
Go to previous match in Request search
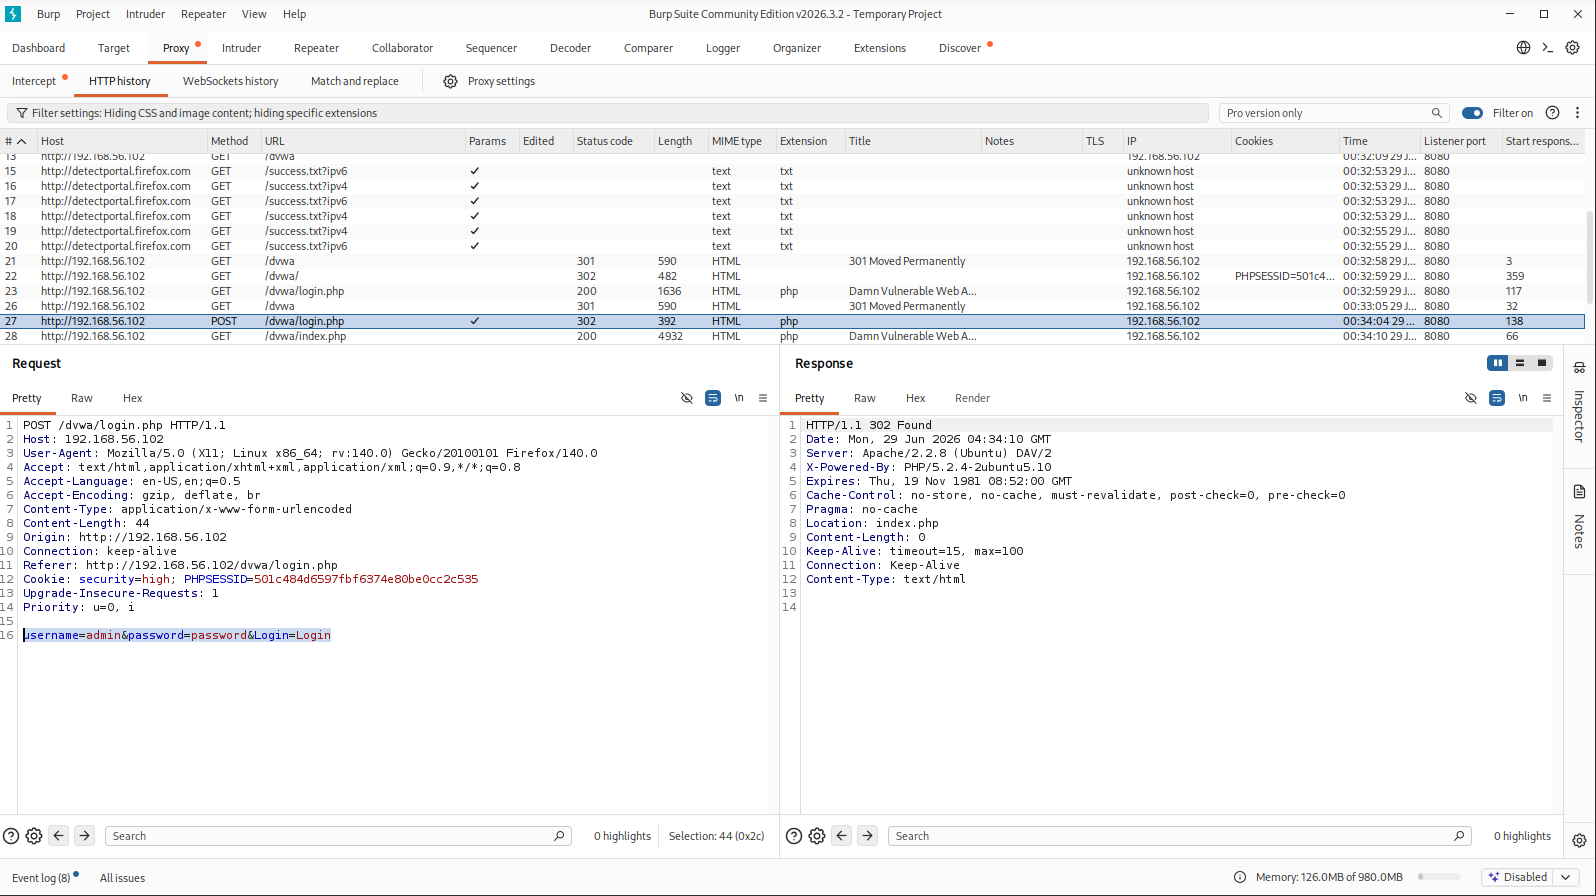pyautogui.click(x=59, y=836)
